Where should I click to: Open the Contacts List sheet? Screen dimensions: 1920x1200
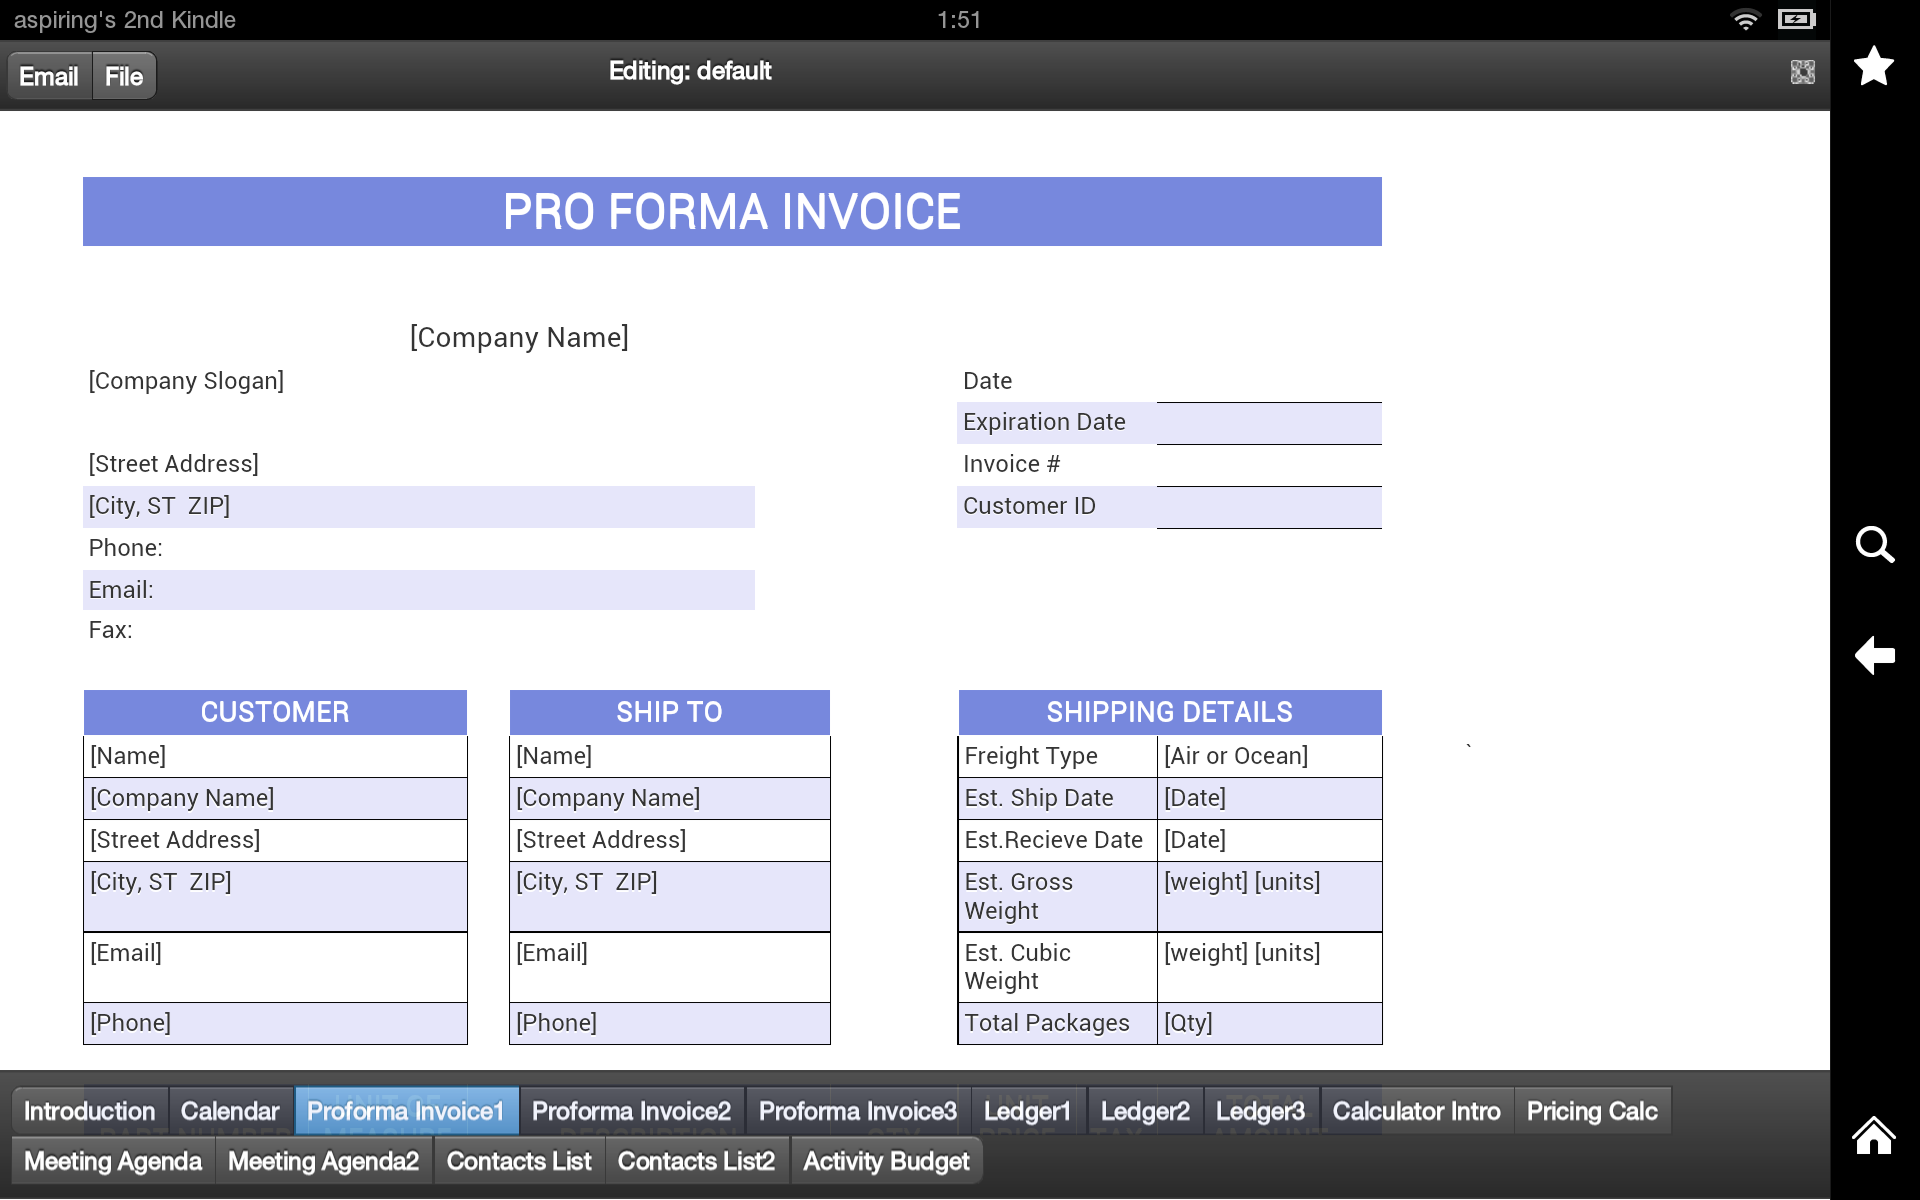[x=519, y=1160]
